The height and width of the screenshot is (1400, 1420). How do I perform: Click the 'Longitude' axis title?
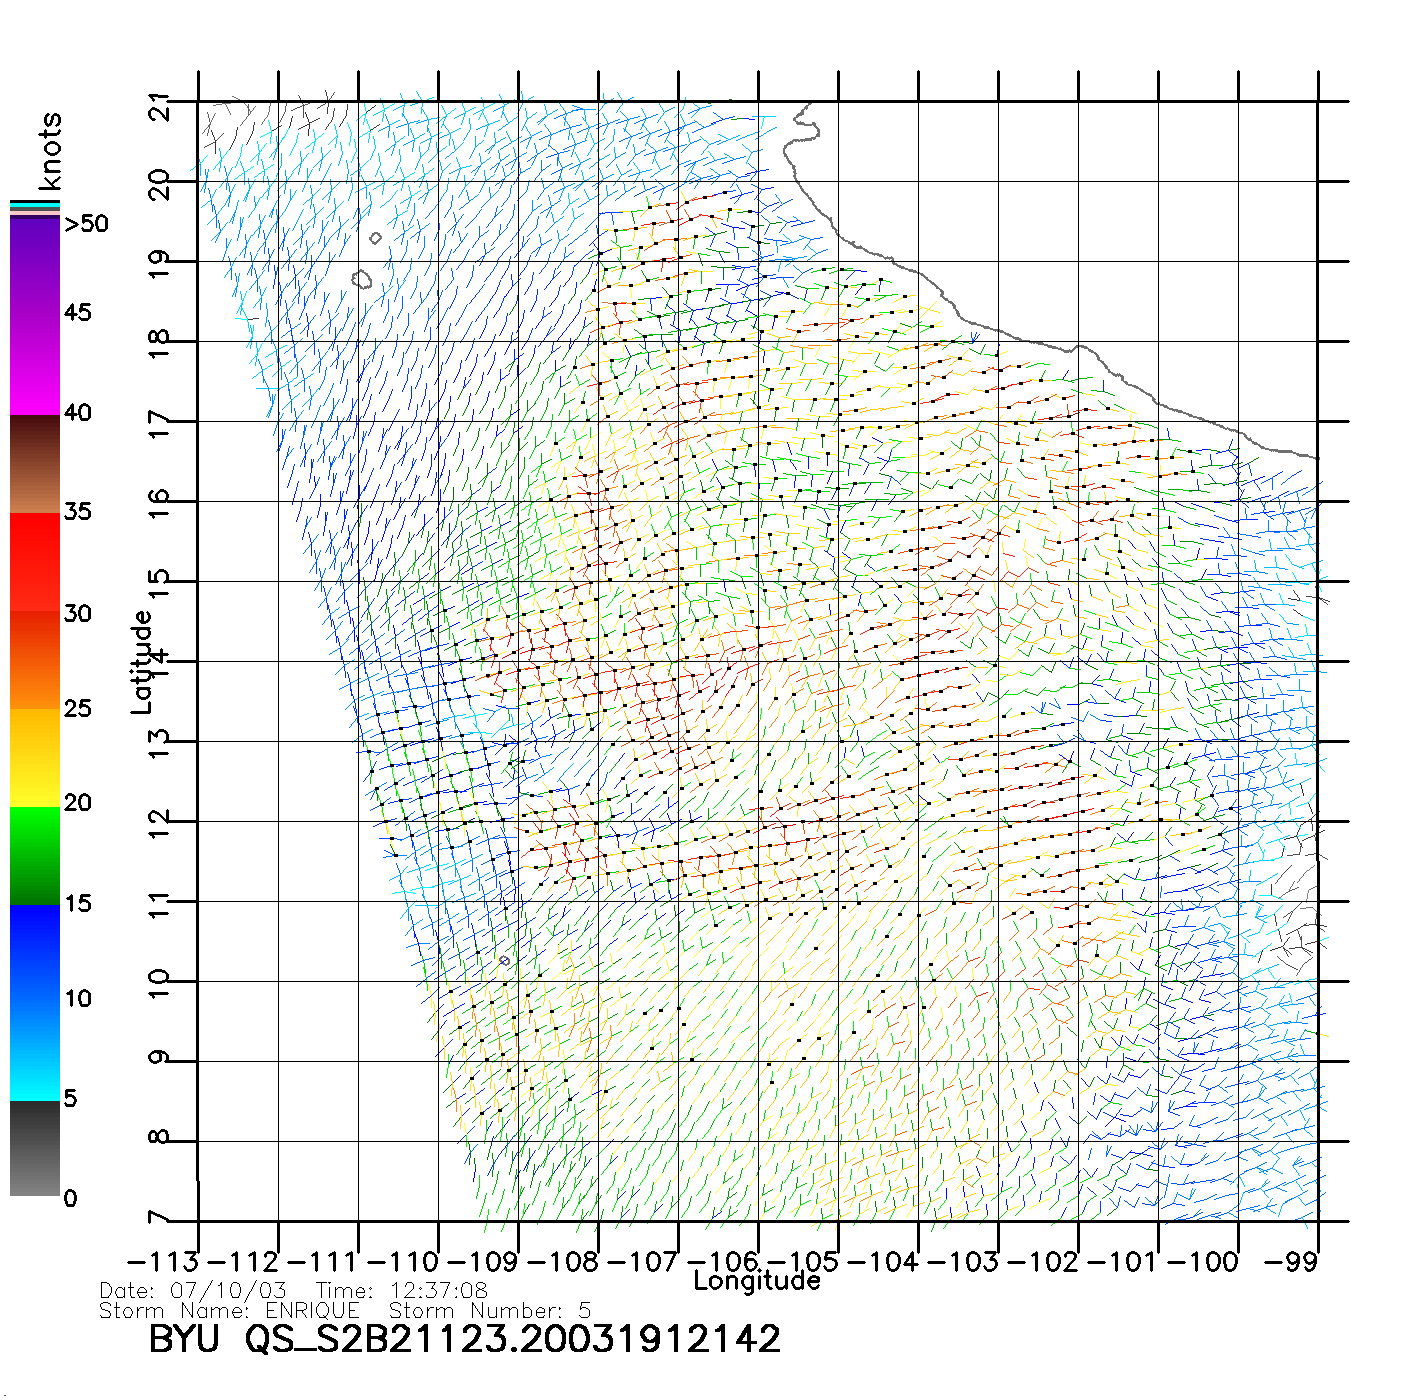point(757,1281)
